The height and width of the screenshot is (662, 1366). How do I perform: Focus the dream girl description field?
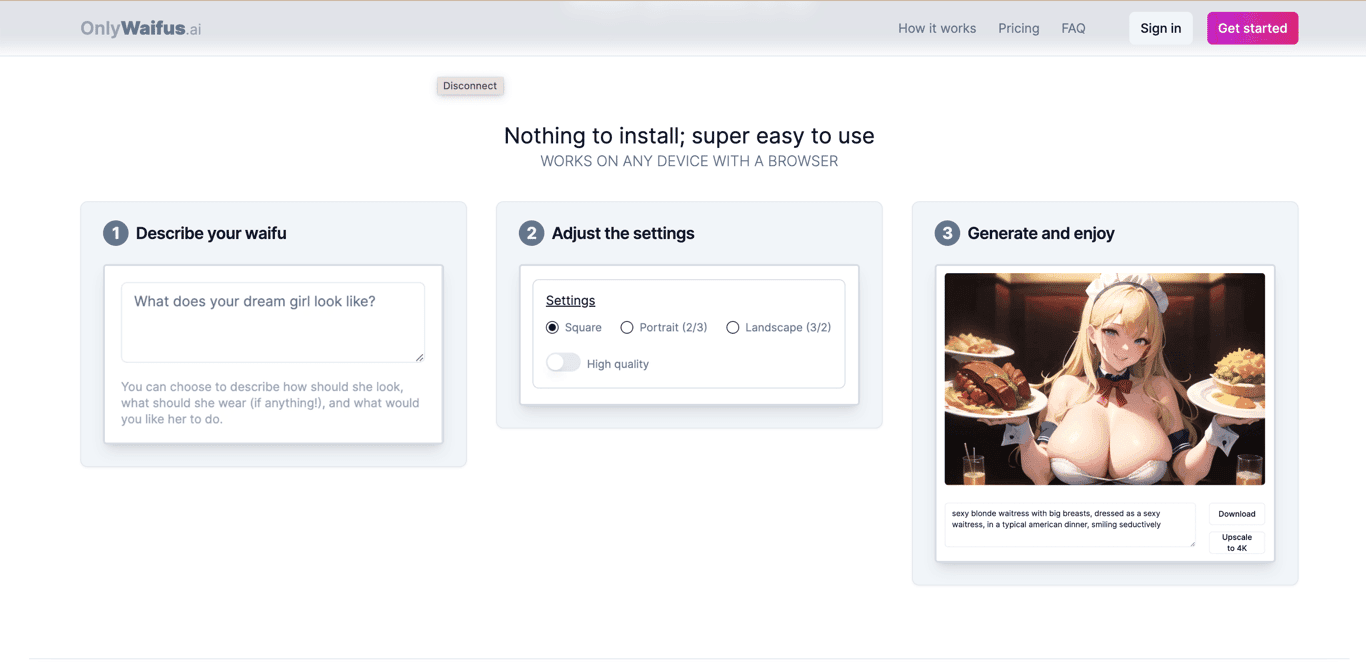point(272,320)
